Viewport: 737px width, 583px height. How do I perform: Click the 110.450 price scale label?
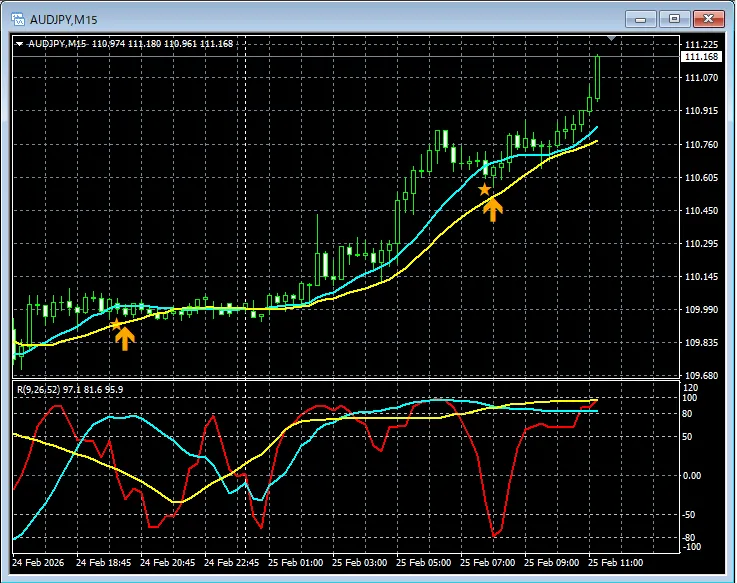click(700, 211)
